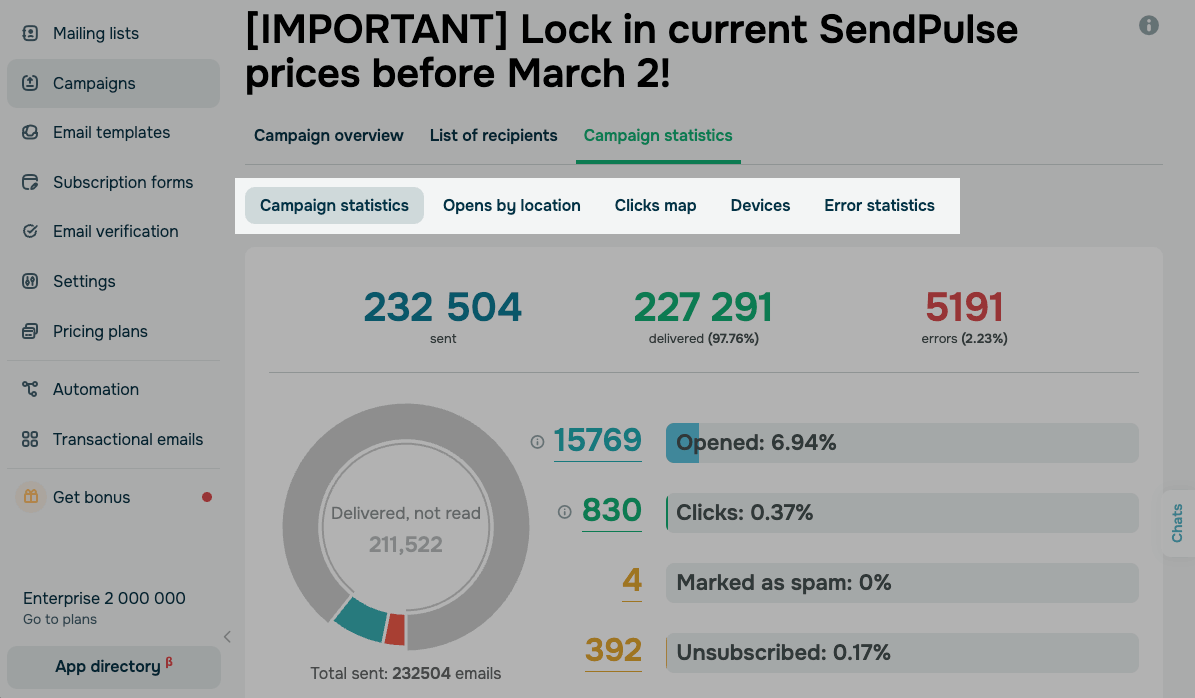Screen dimensions: 1195x698
Task: Show the Clicks map view
Action: 655,205
